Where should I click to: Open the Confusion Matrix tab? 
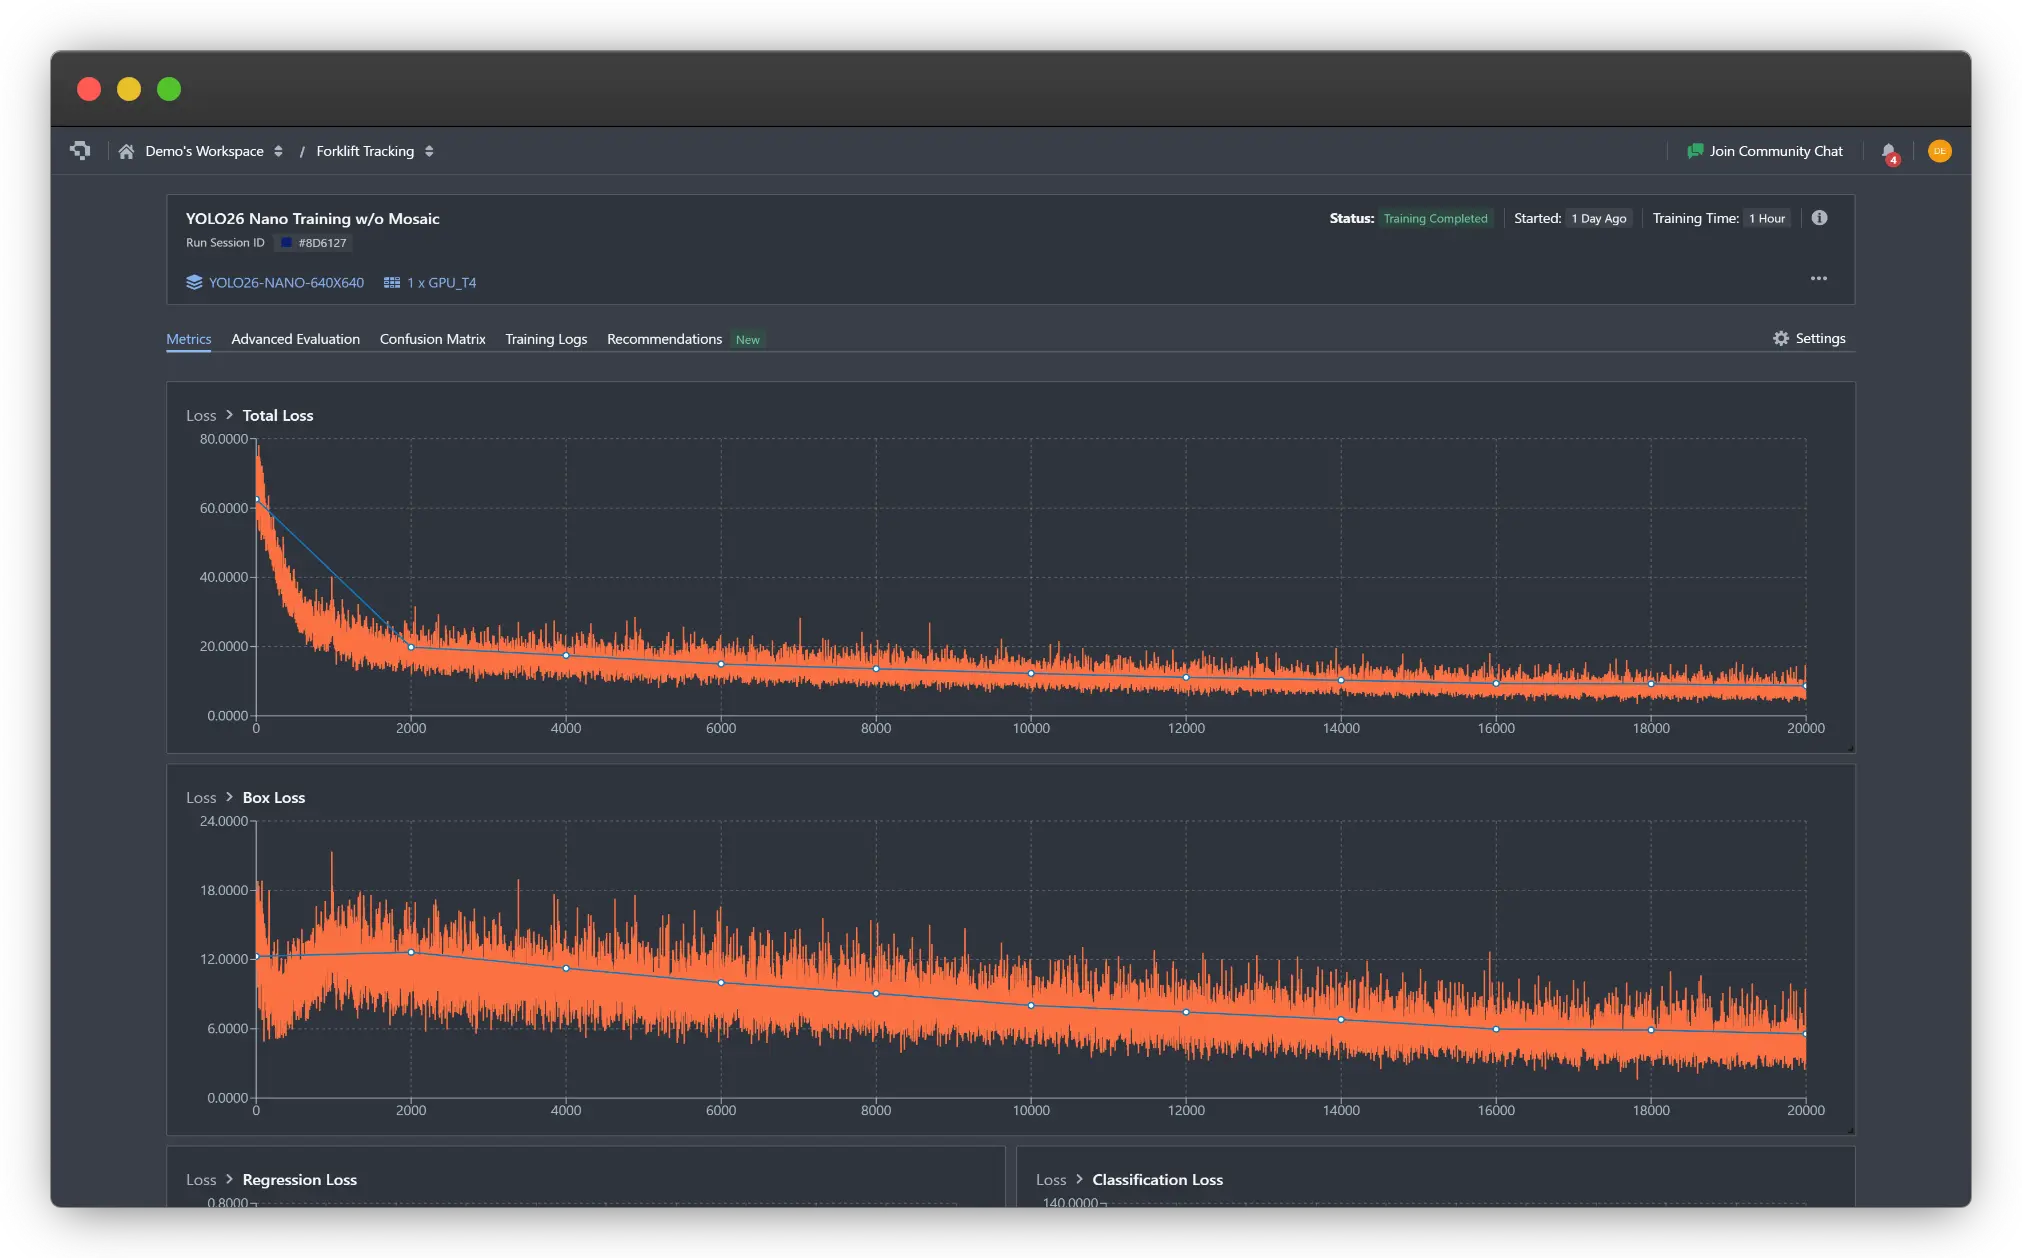pyautogui.click(x=432, y=340)
